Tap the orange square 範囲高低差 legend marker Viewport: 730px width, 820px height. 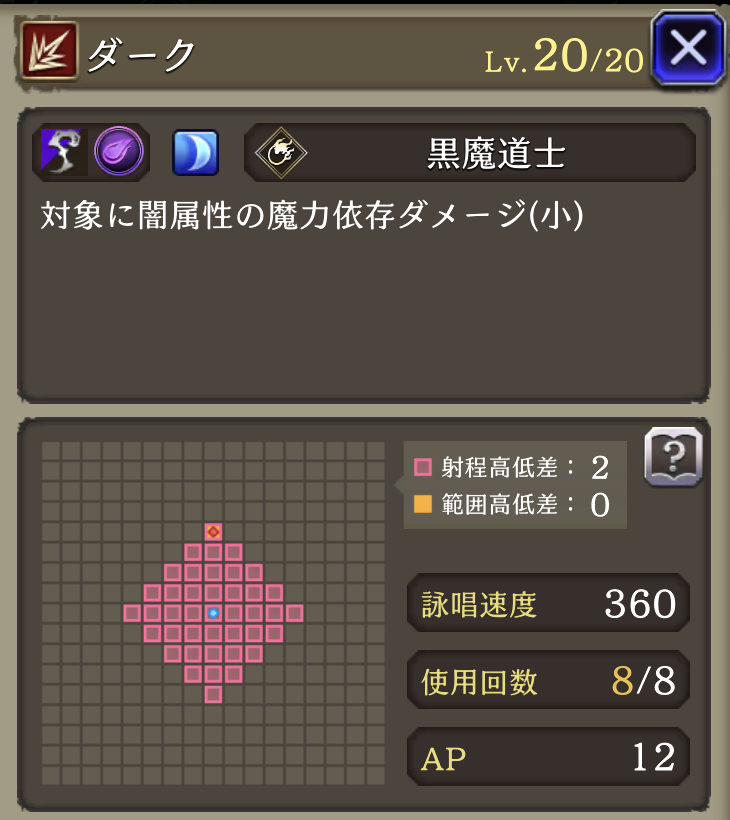tap(423, 504)
